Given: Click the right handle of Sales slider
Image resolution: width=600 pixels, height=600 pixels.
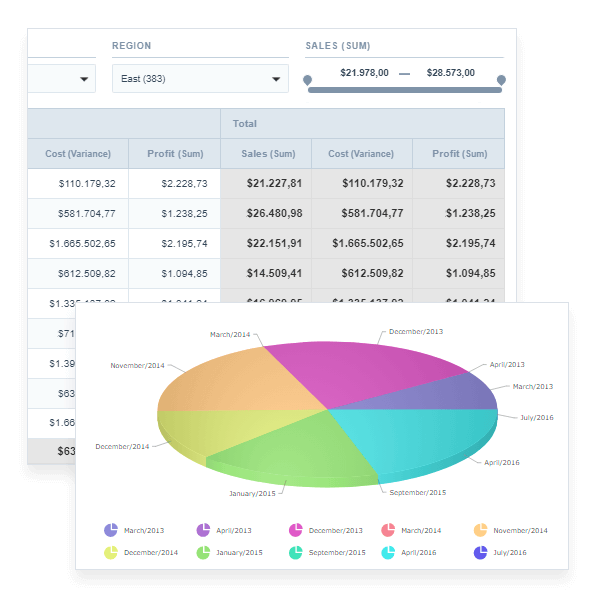Looking at the screenshot, I should 501,80.
